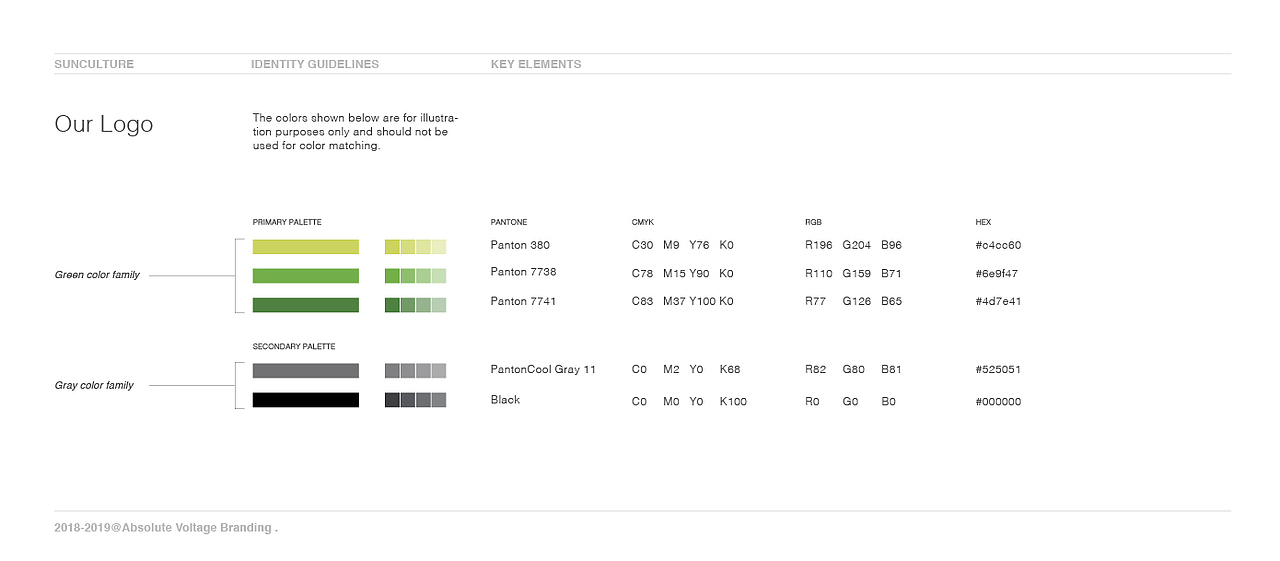Open the IDENTITY GUIDELINES header section
1280x561 pixels.
(315, 64)
